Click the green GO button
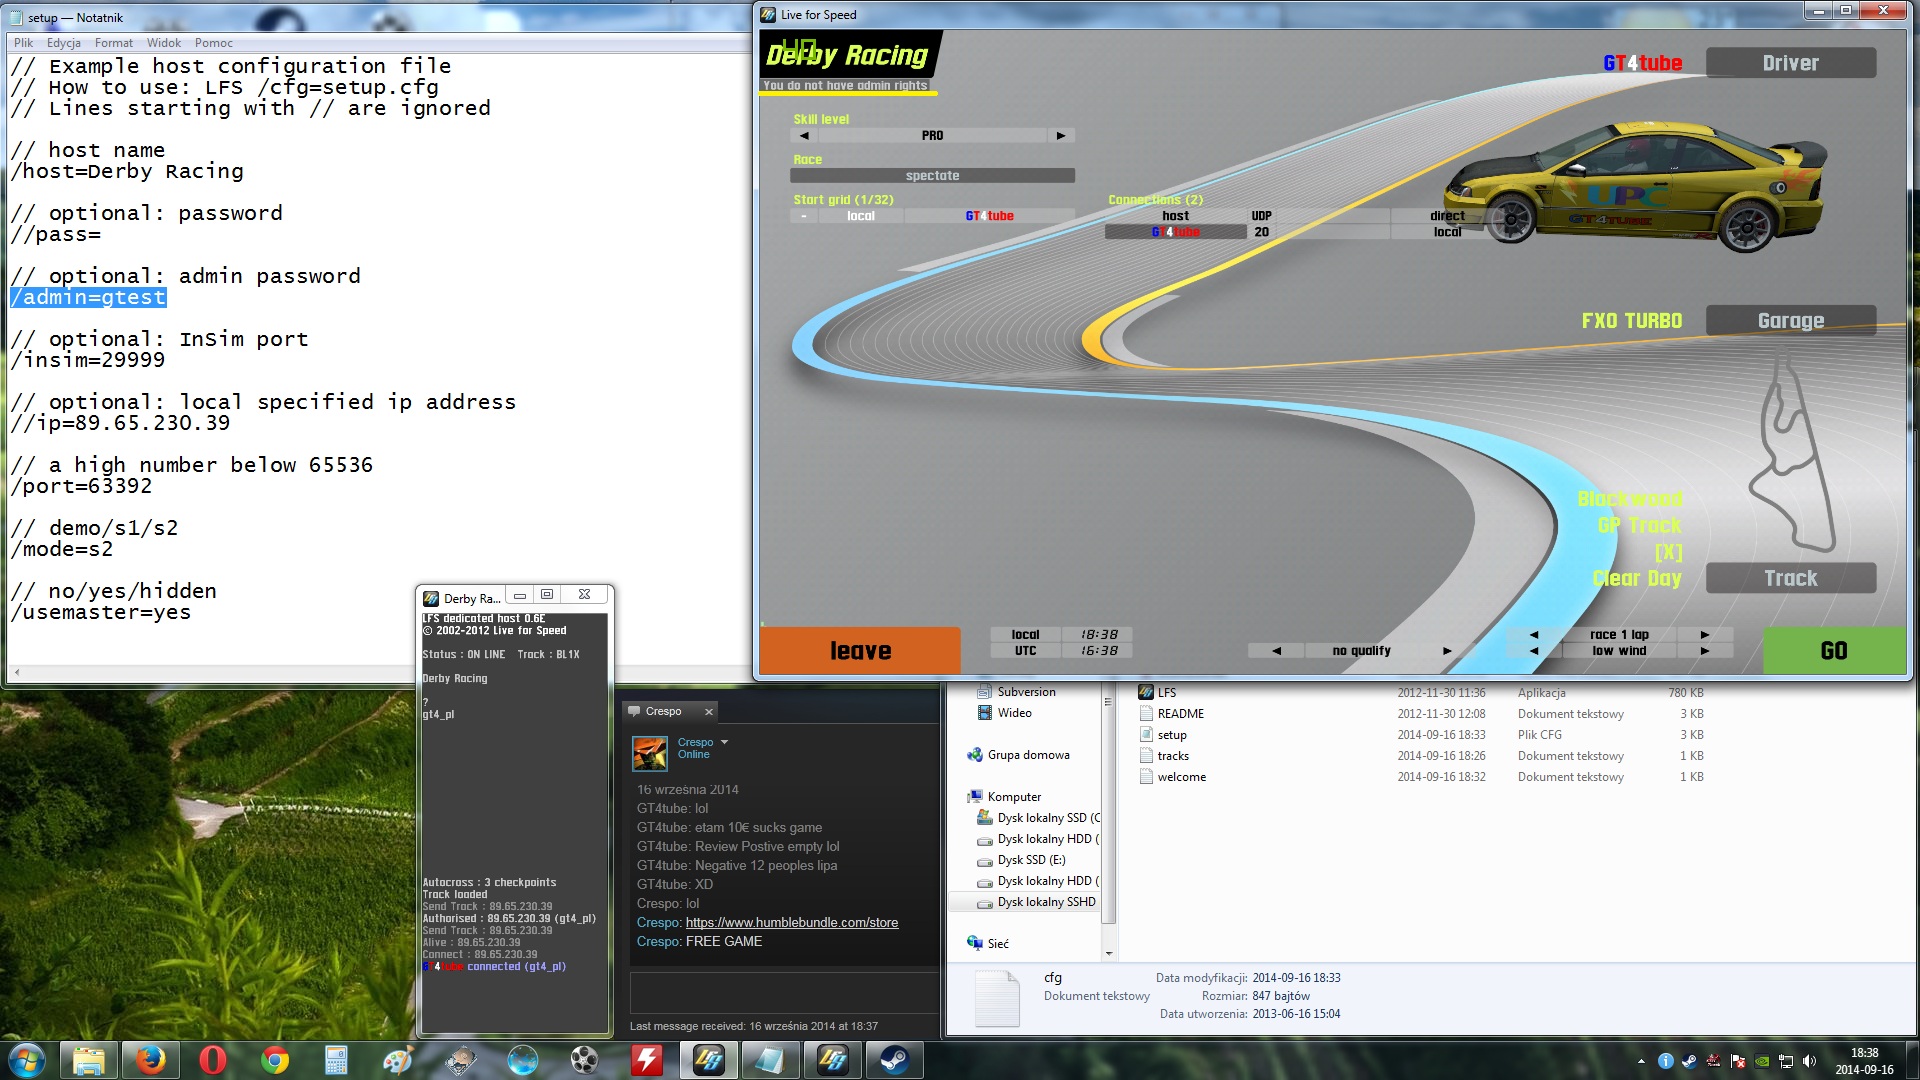Viewport: 1920px width, 1080px height. [1834, 651]
